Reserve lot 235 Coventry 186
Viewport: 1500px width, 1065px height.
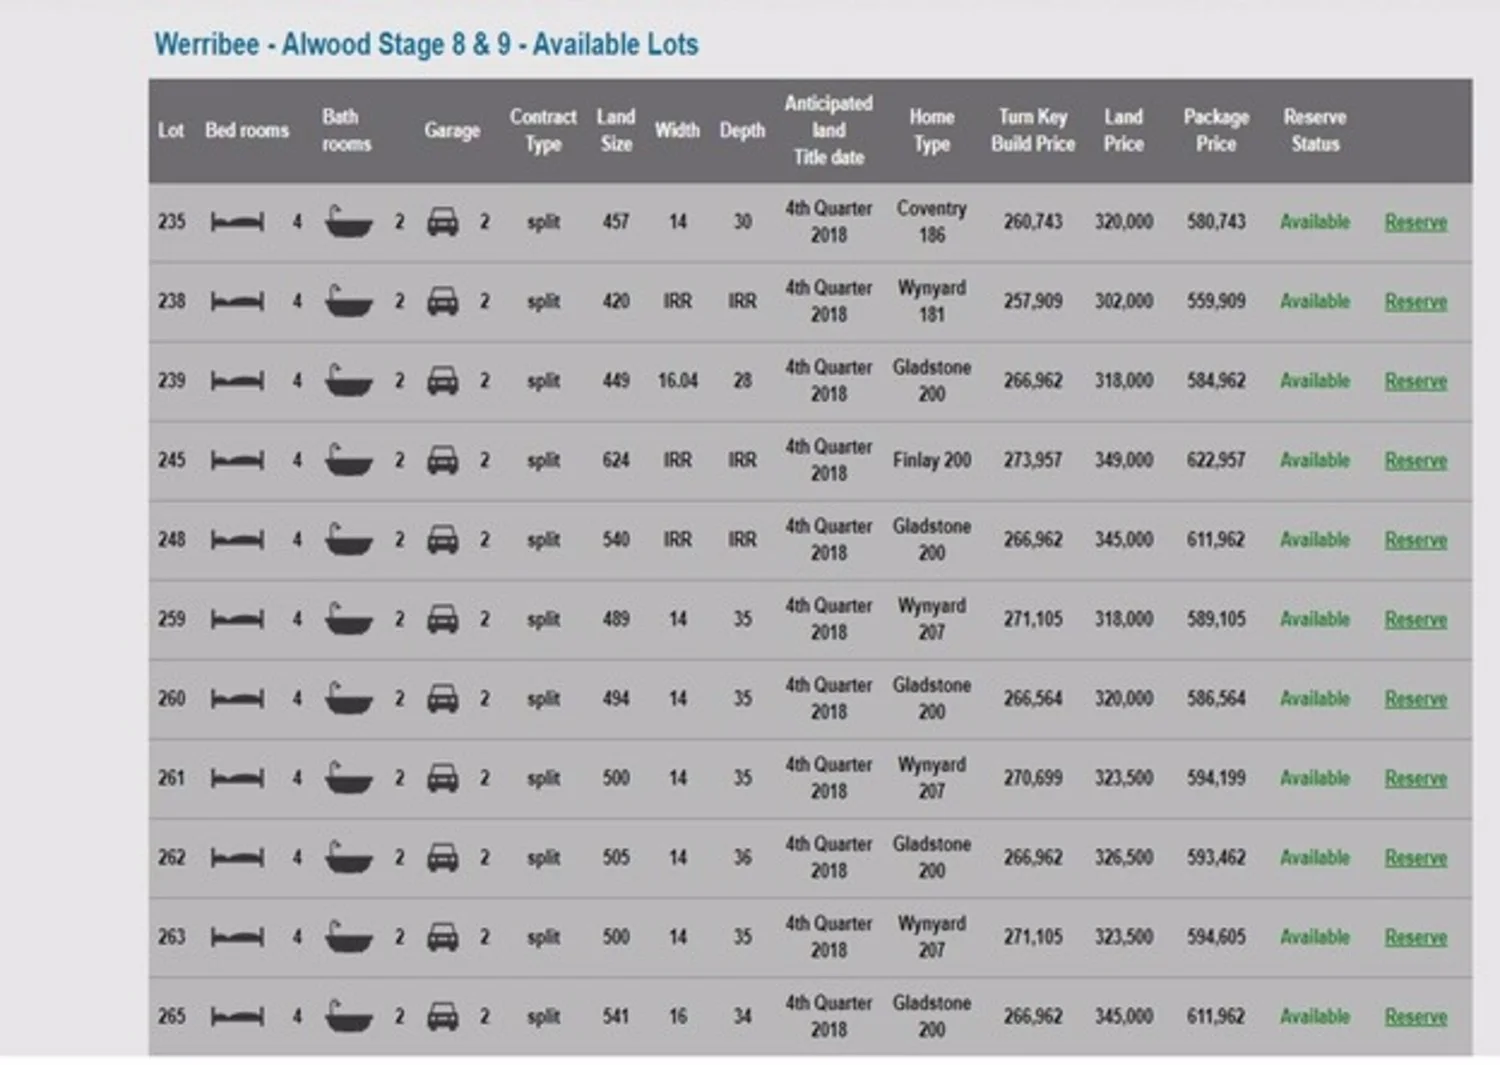coord(1415,222)
